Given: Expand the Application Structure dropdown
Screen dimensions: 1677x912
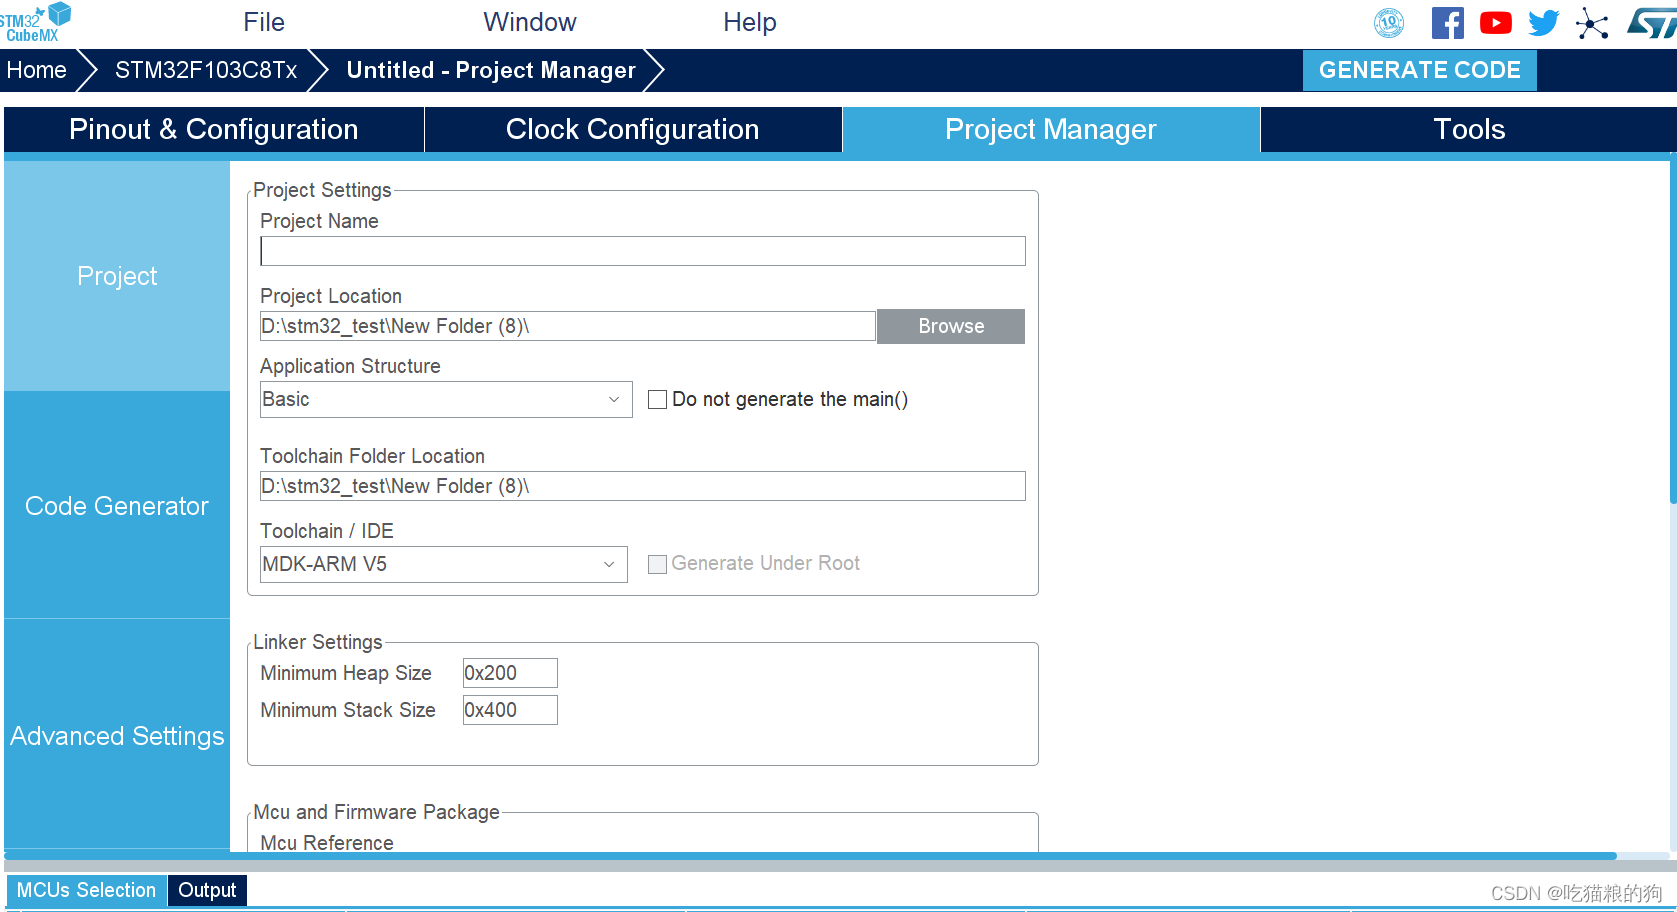Looking at the screenshot, I should point(446,399).
